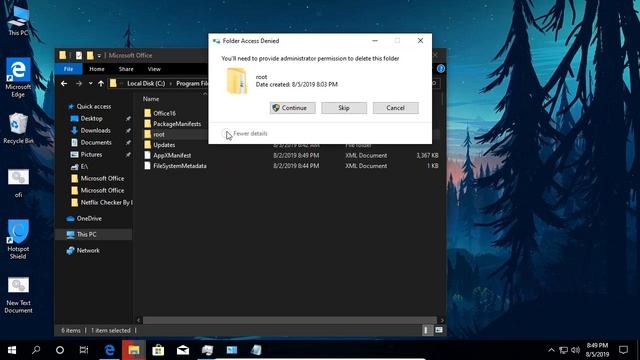Screen dimensions: 640x360
Task: Open Pictures in Quick access
Action: [91, 155]
